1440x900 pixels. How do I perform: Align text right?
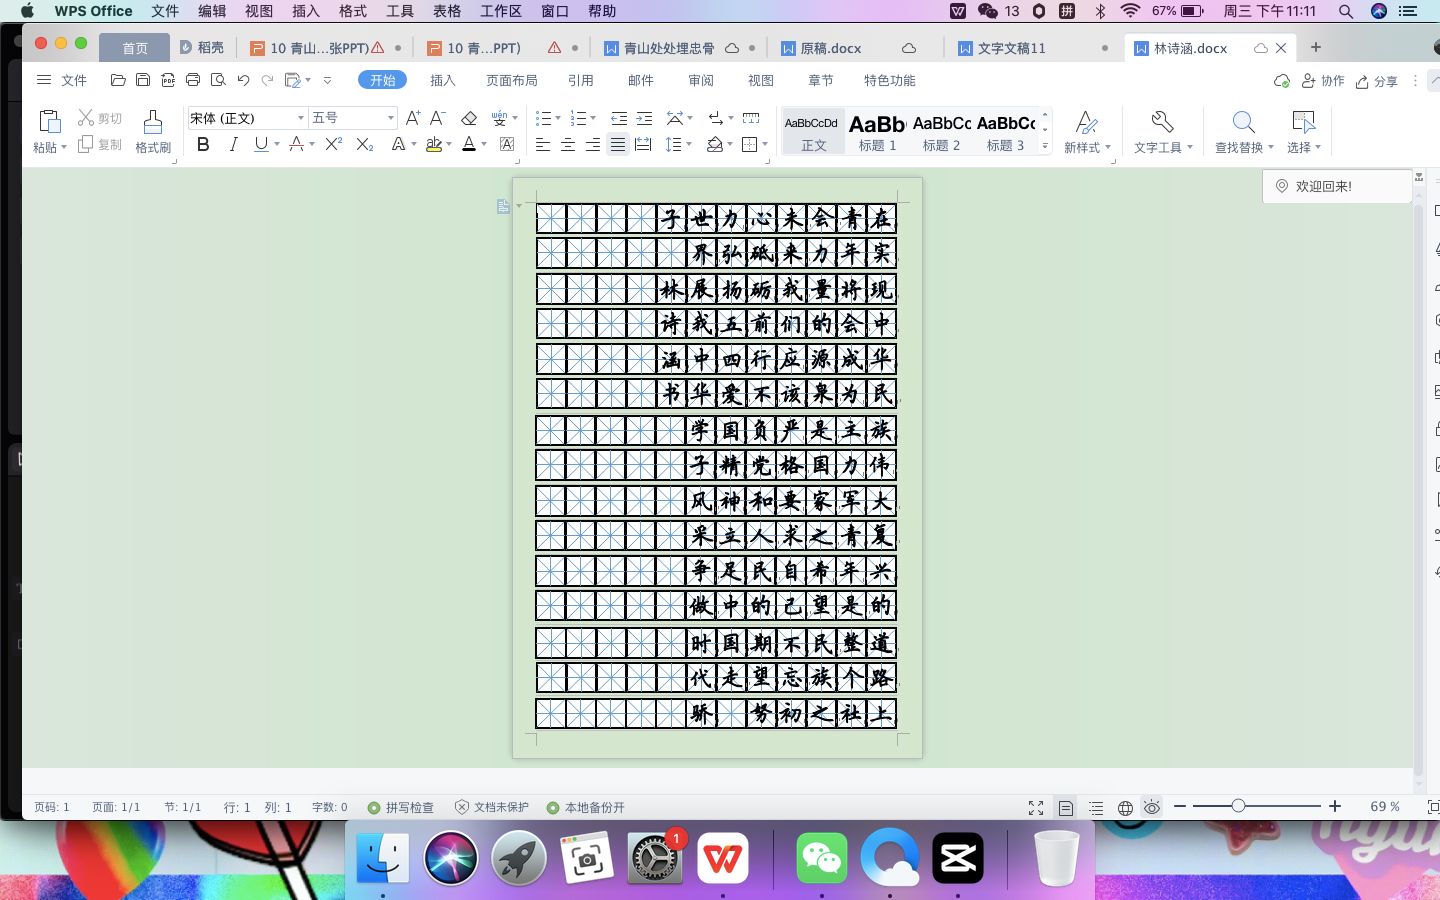click(593, 144)
